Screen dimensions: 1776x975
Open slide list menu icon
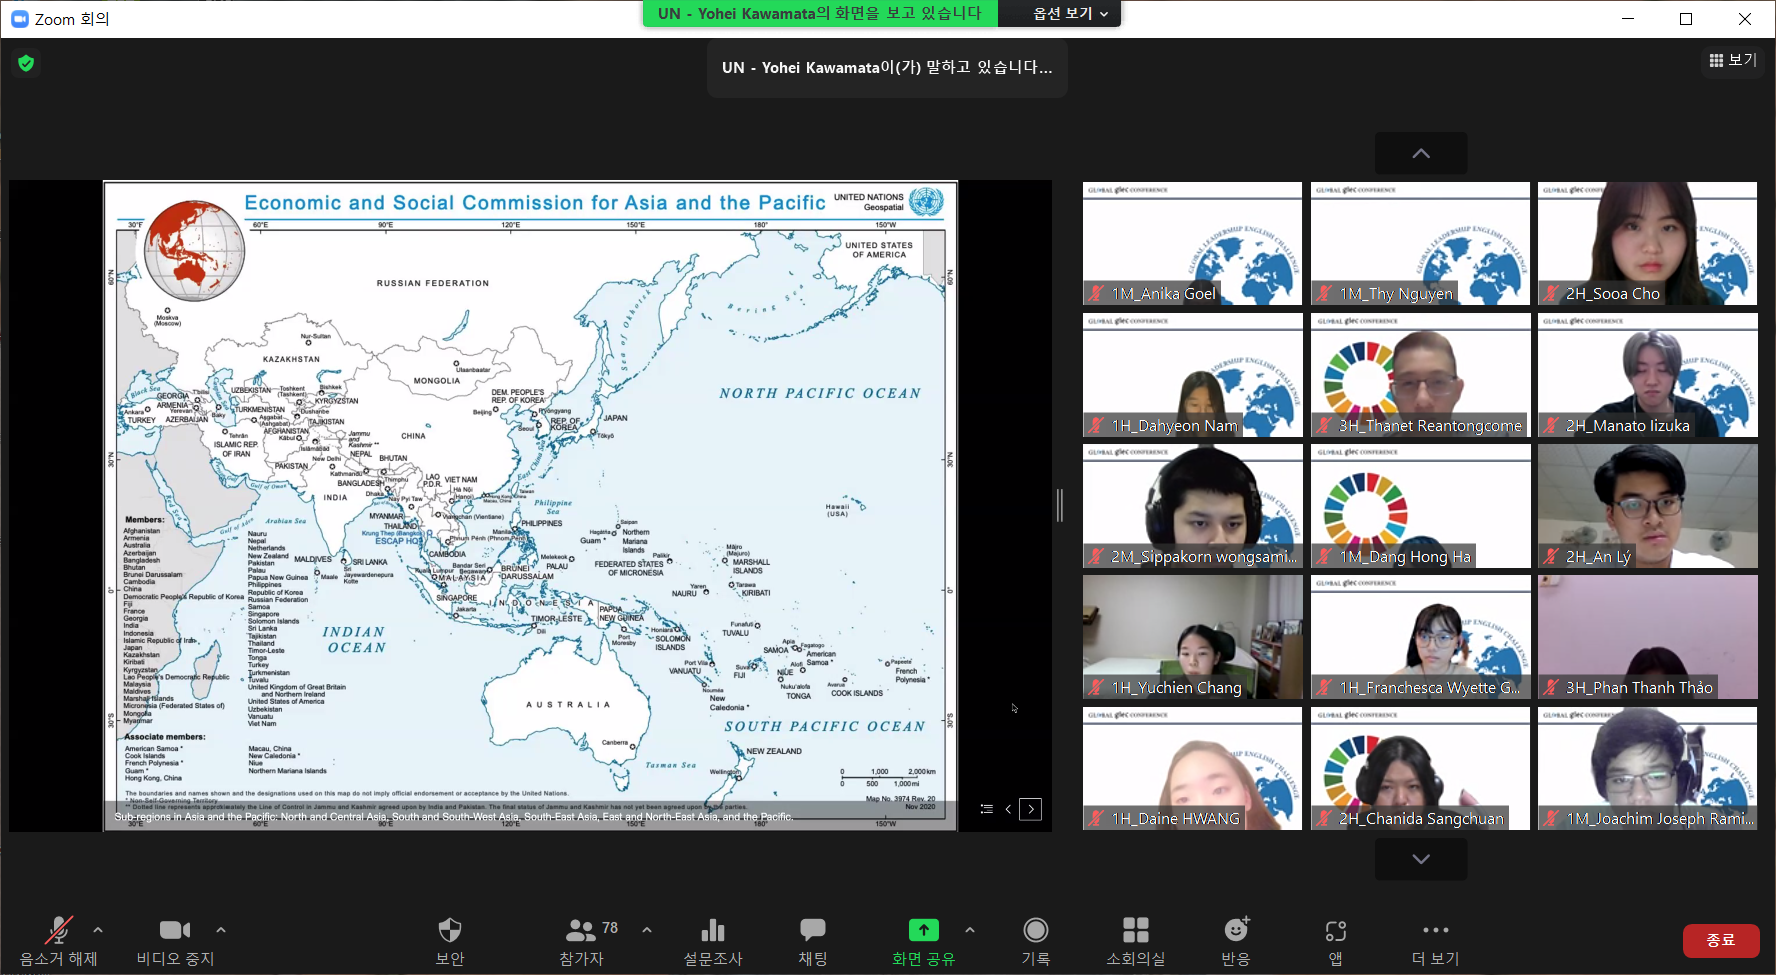tap(987, 809)
